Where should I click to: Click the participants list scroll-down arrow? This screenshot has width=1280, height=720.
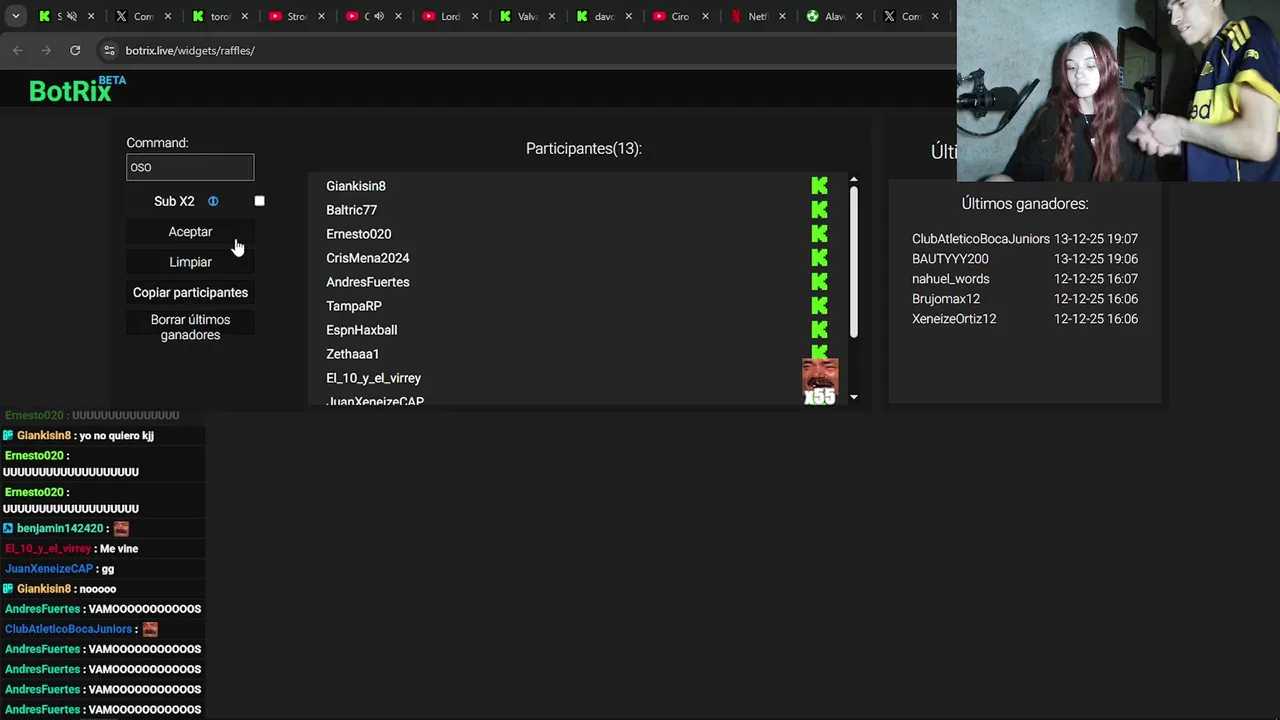(854, 397)
